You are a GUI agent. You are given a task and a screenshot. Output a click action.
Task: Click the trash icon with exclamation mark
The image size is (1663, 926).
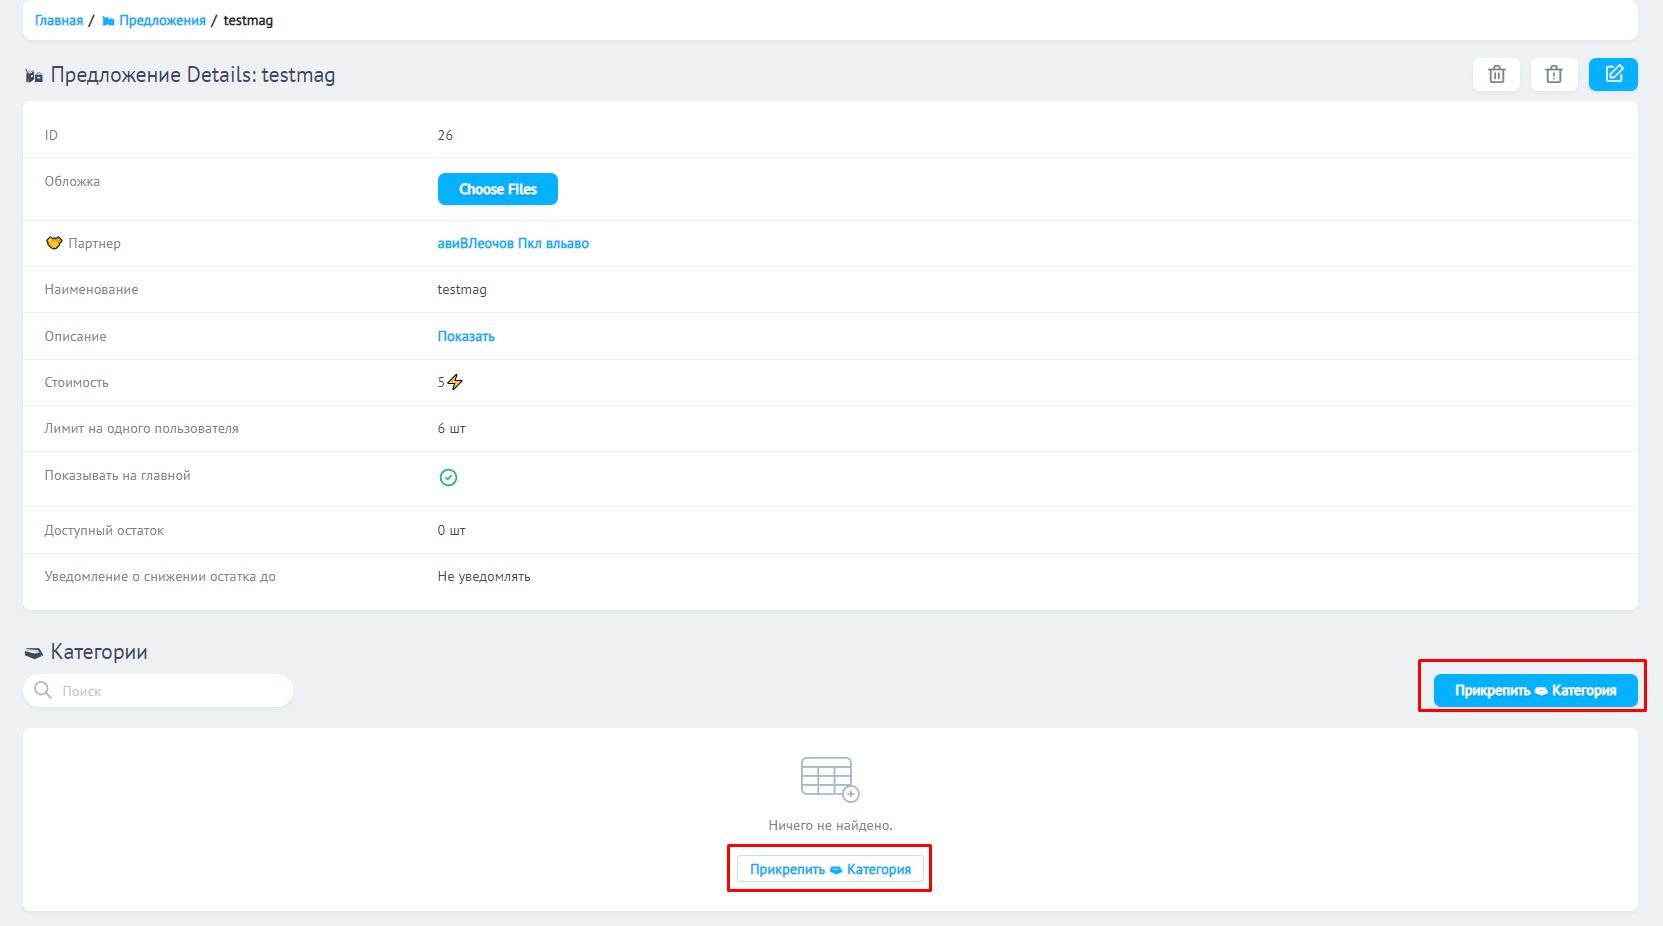(x=1553, y=75)
